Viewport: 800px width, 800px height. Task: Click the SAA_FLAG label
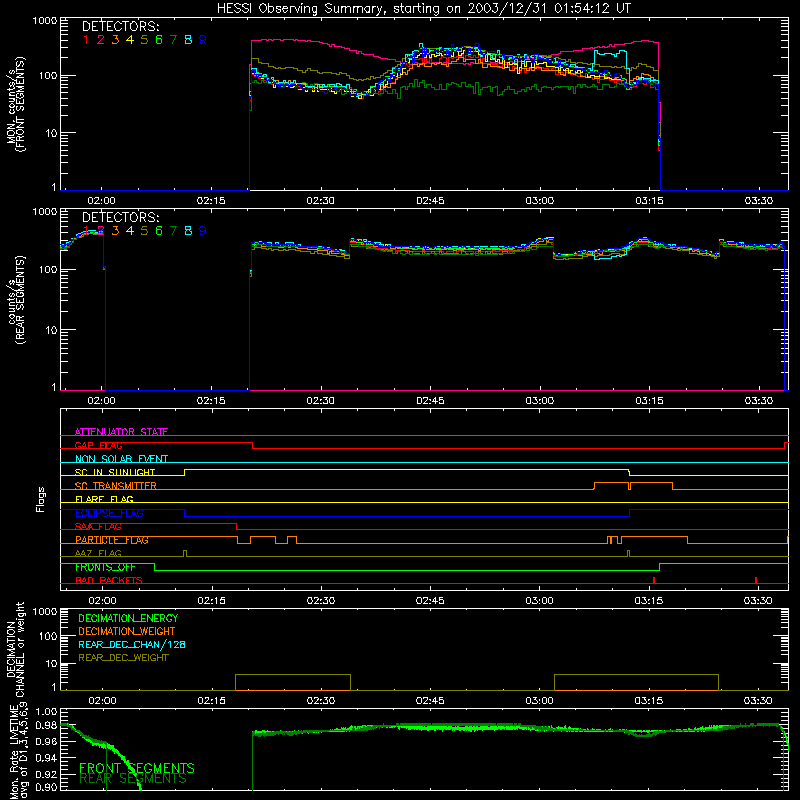point(98,527)
